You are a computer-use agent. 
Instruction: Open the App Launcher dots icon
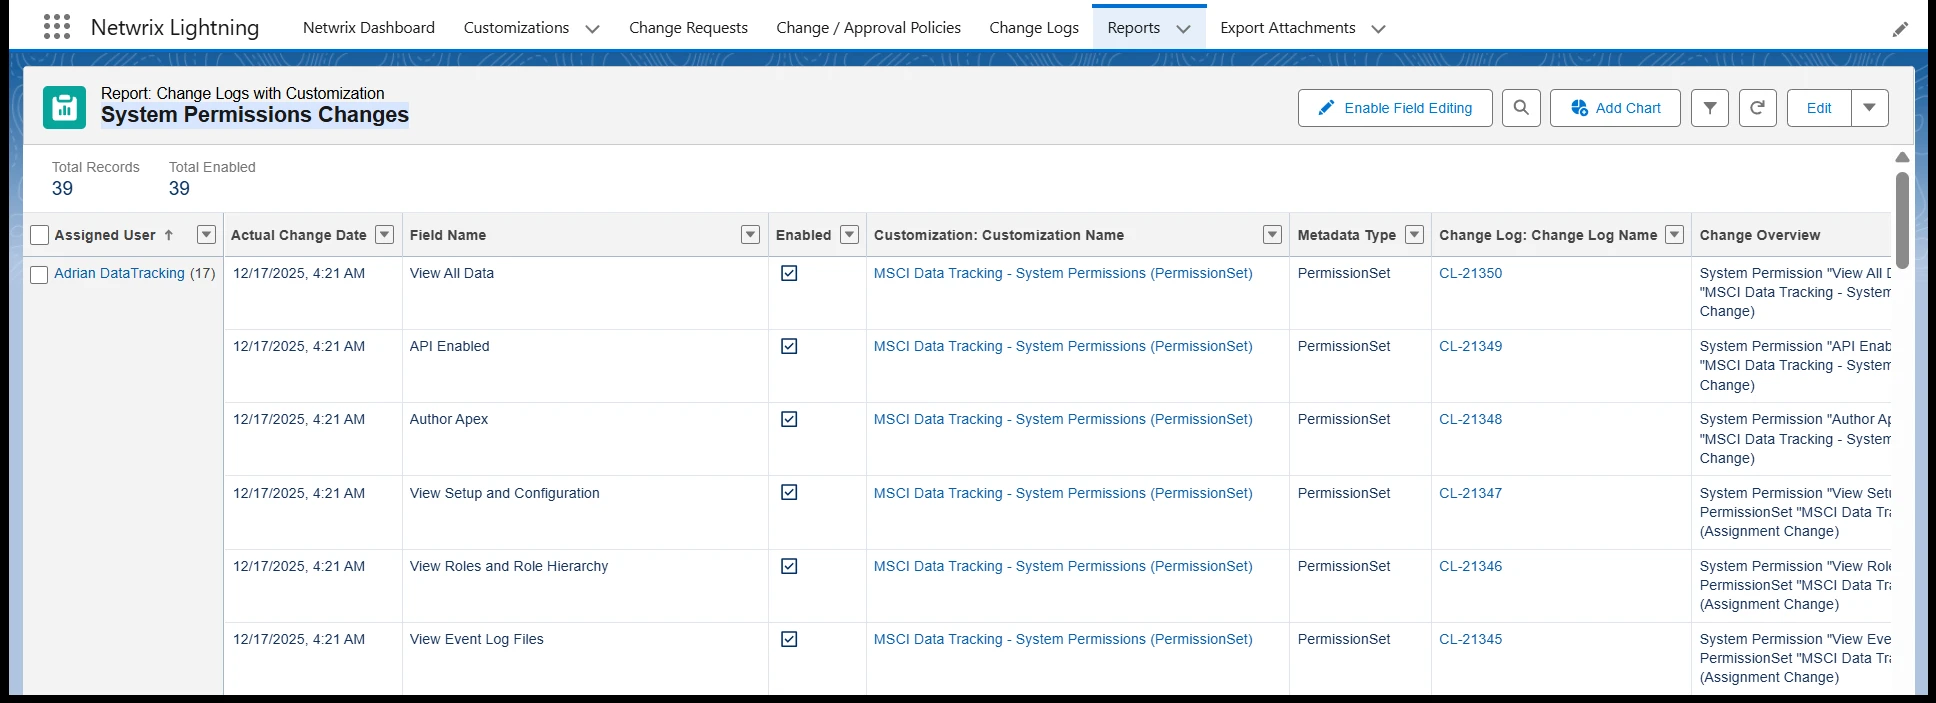57,27
